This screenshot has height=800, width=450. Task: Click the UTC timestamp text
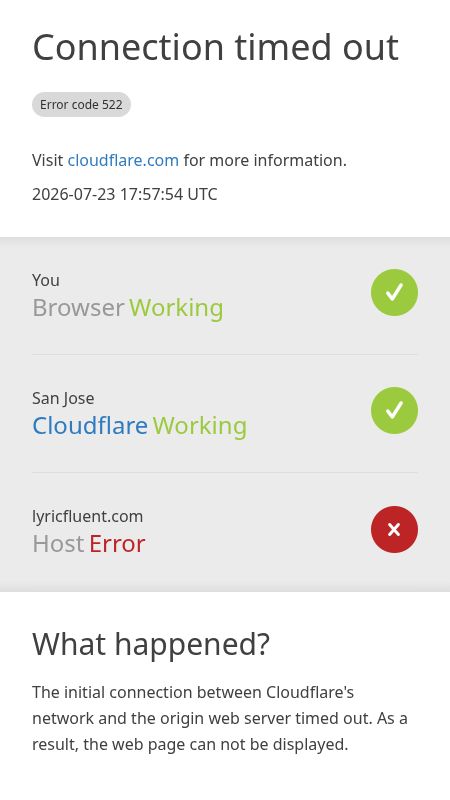(x=124, y=194)
